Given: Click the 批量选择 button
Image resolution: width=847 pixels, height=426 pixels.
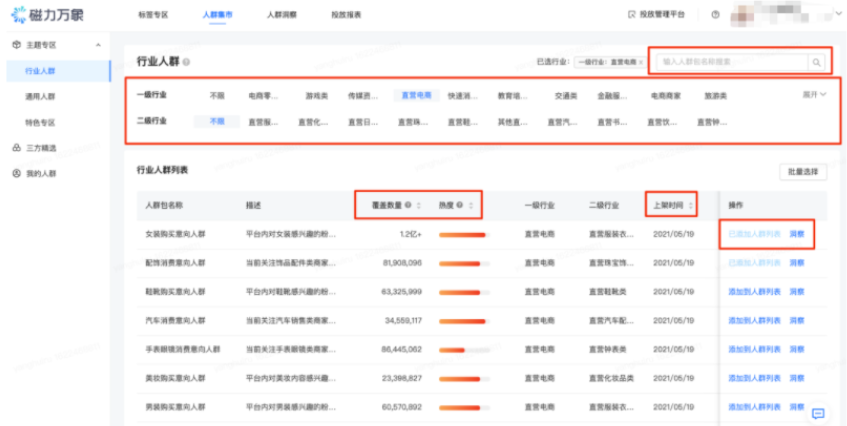Looking at the screenshot, I should click(x=803, y=172).
